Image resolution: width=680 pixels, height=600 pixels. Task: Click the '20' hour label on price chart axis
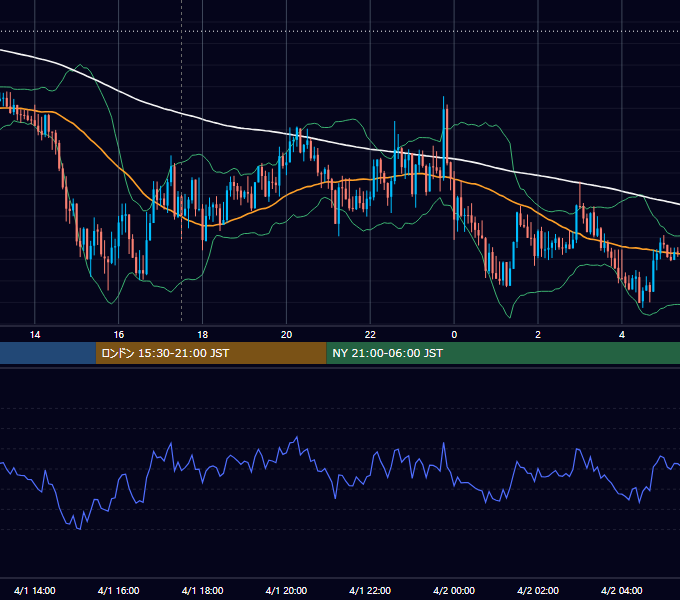coord(286,335)
